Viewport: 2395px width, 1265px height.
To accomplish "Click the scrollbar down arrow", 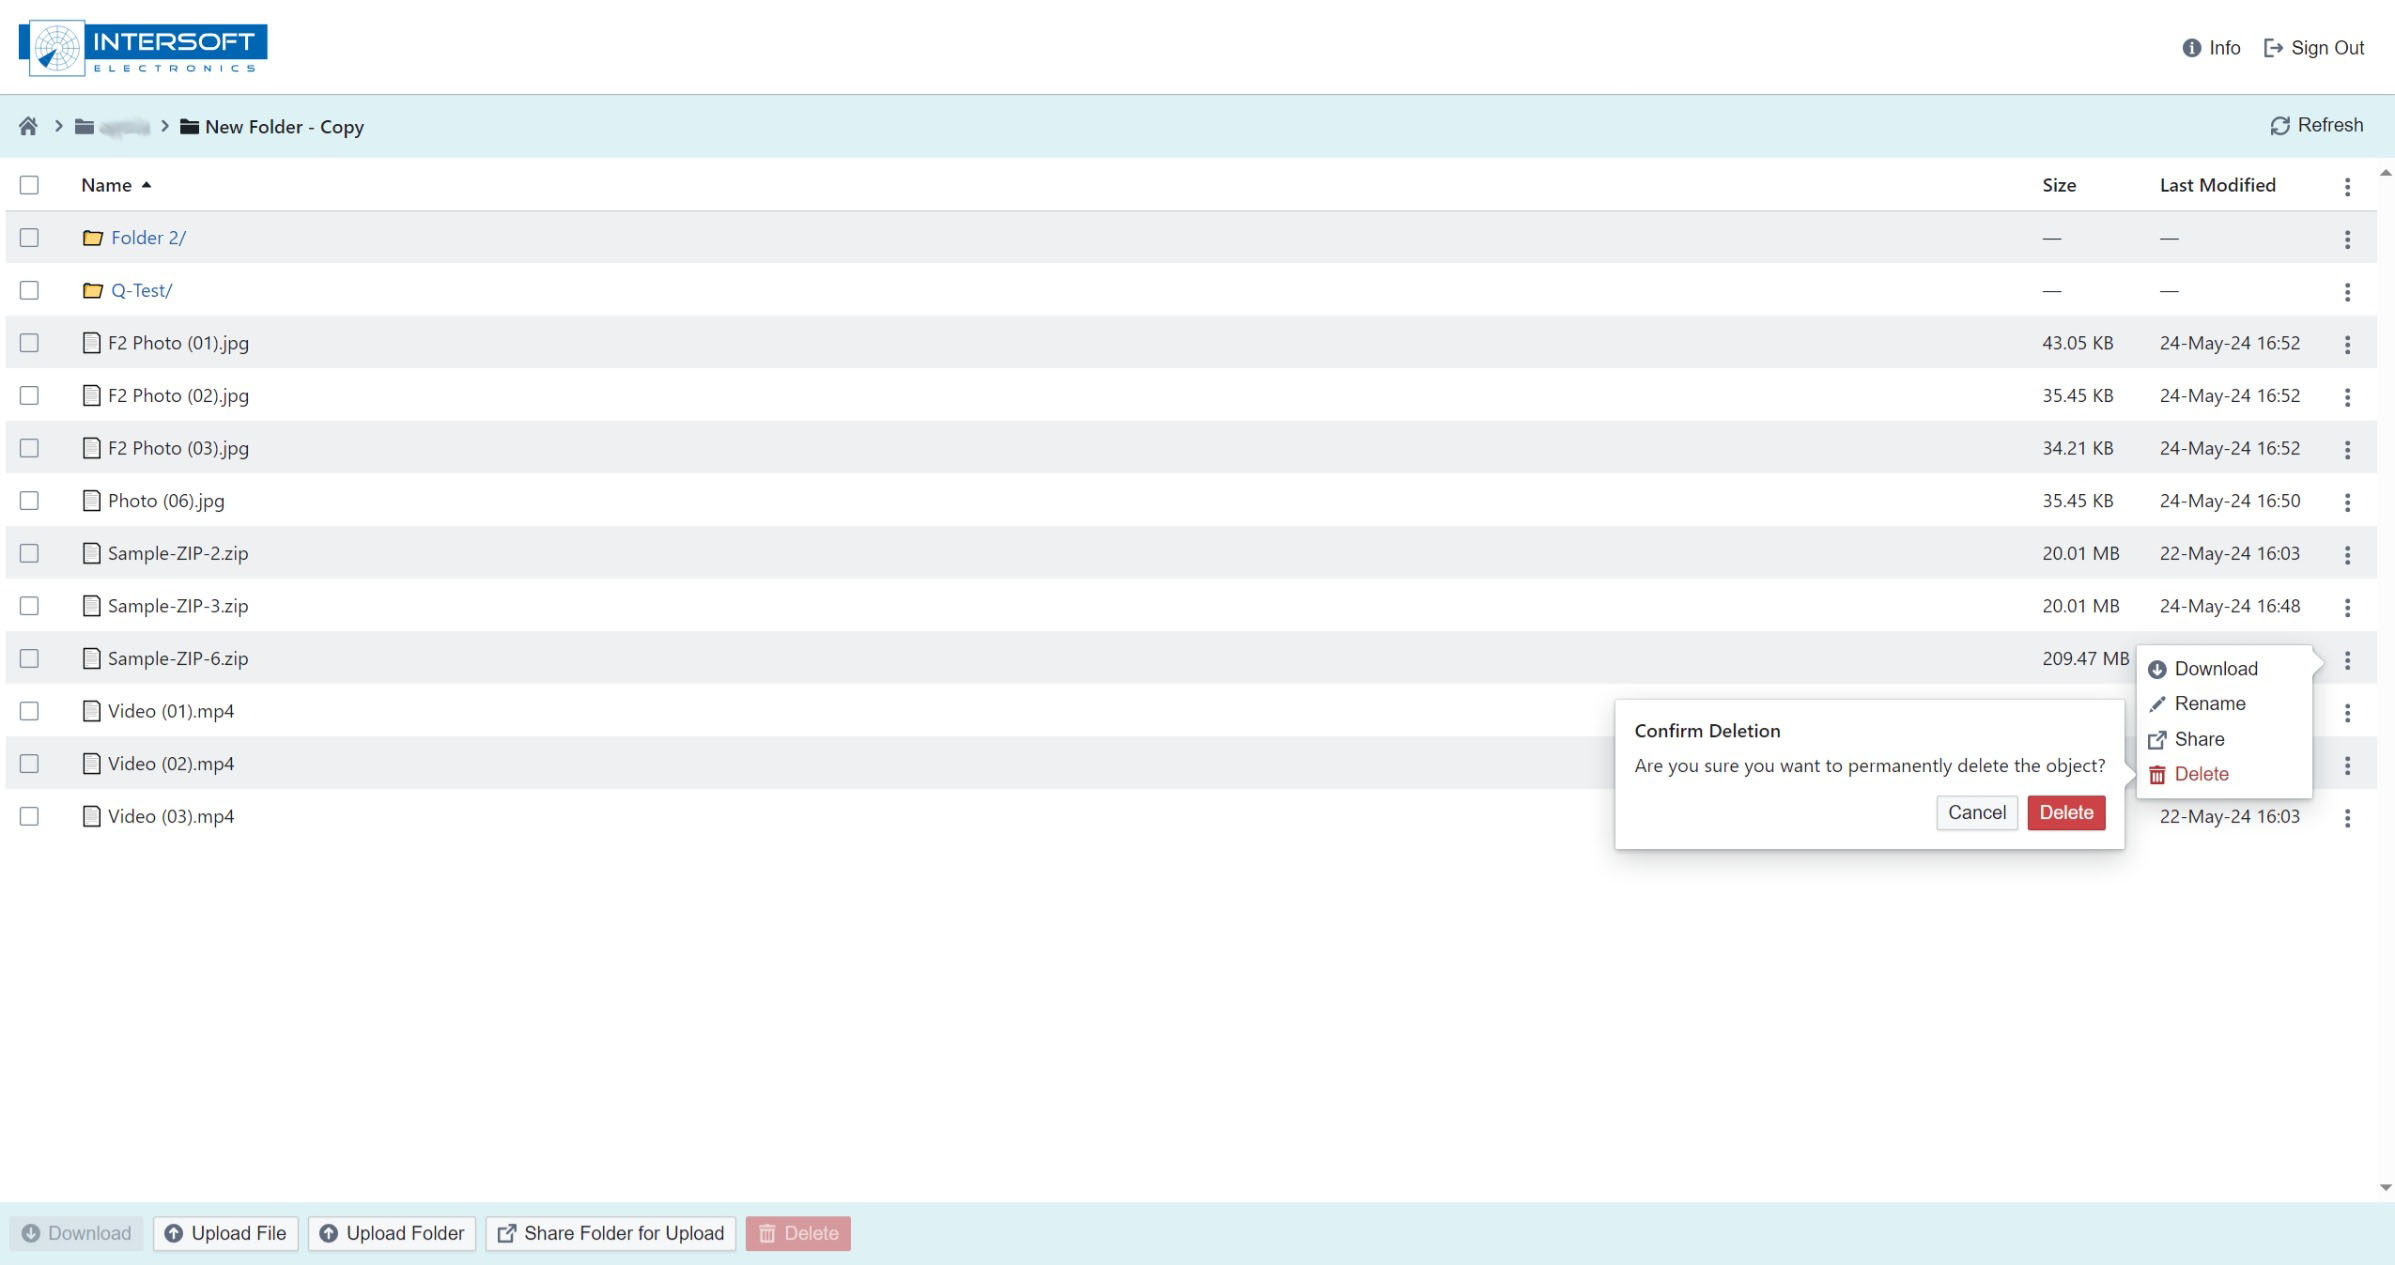I will [2386, 1188].
